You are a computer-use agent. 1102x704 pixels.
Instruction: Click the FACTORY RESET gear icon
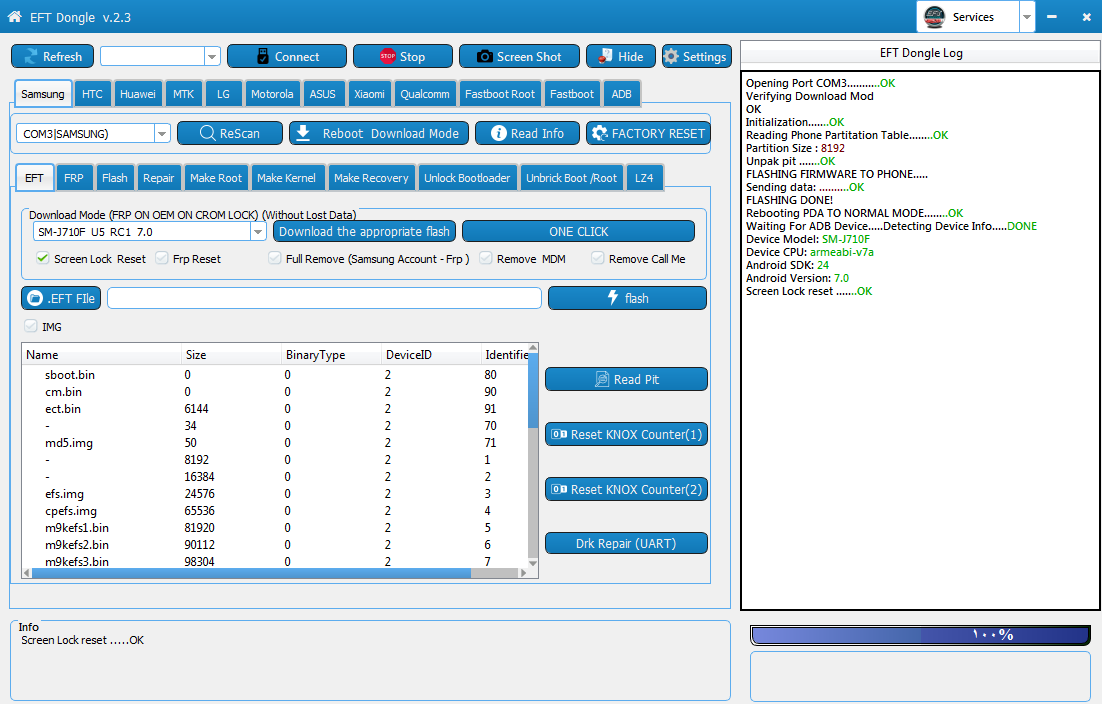click(599, 133)
